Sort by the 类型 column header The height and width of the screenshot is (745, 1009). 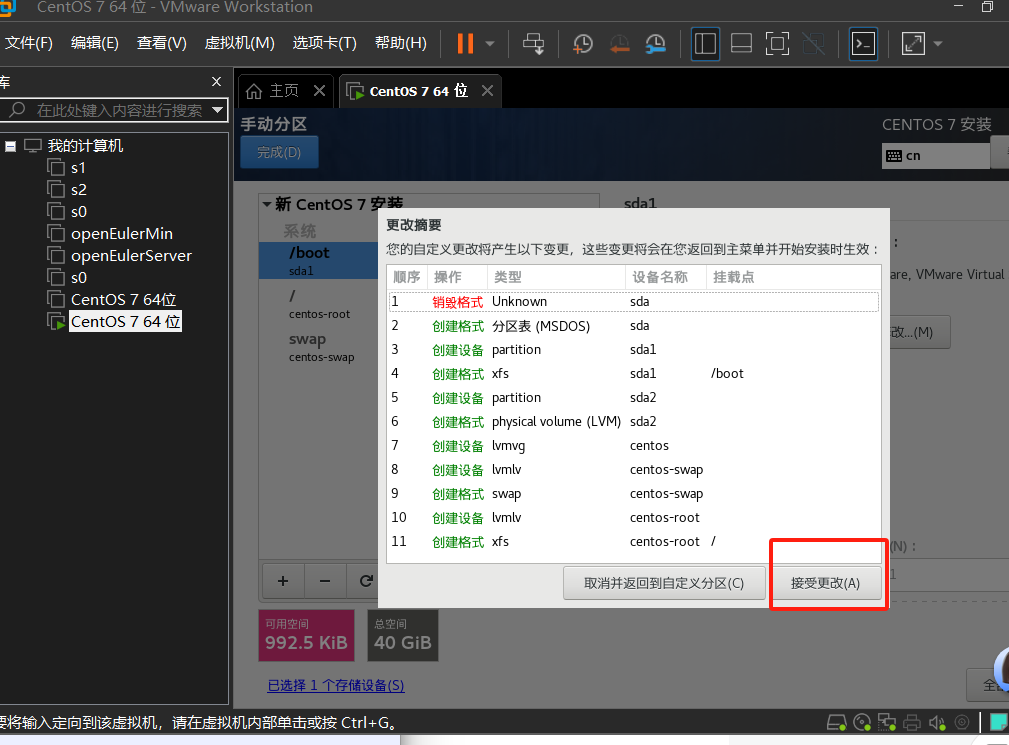pyautogui.click(x=556, y=277)
